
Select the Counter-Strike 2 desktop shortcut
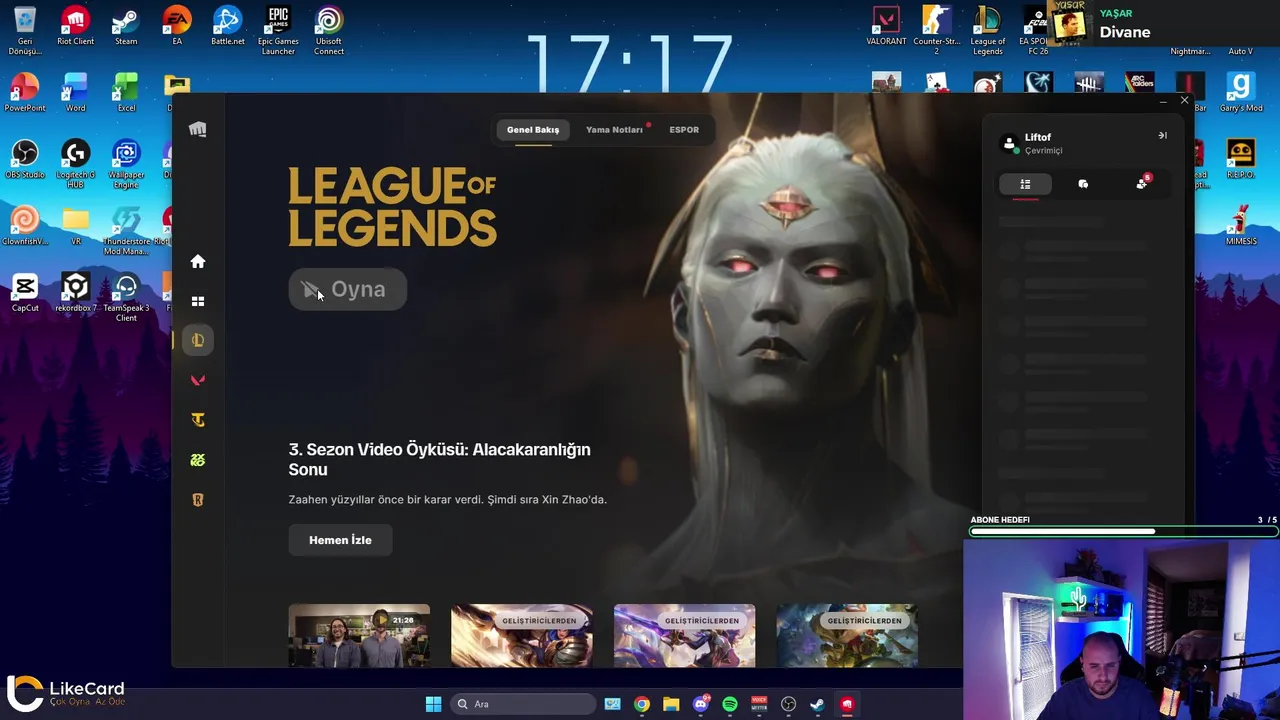click(937, 30)
